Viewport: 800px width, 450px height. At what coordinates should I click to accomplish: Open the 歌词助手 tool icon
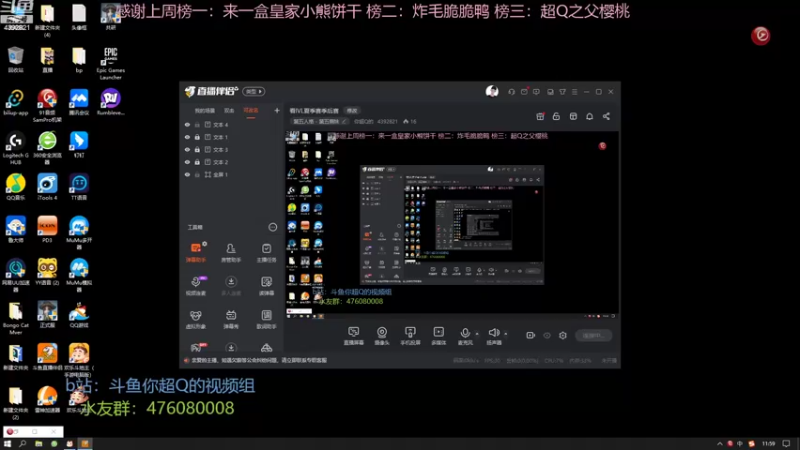(266, 319)
